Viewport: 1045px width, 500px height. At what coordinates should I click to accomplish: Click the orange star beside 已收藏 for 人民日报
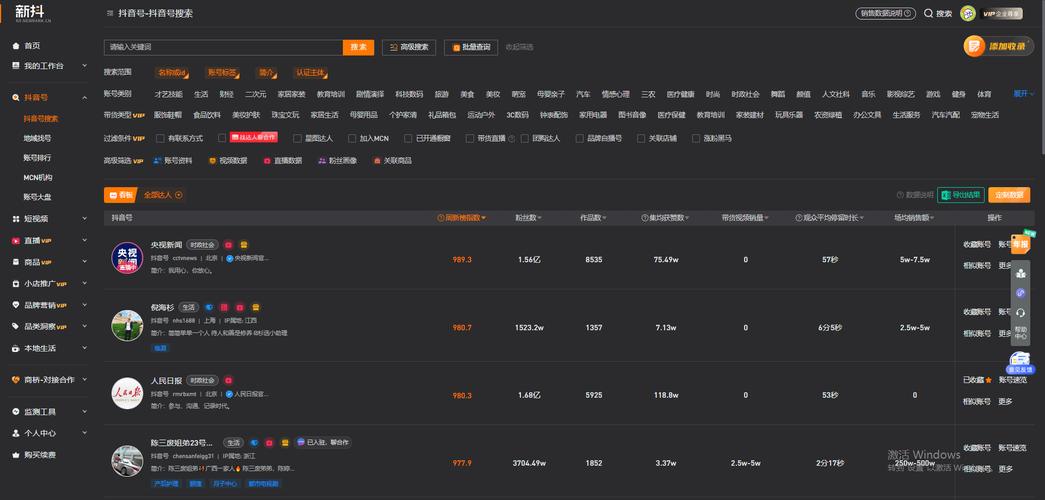(988, 379)
